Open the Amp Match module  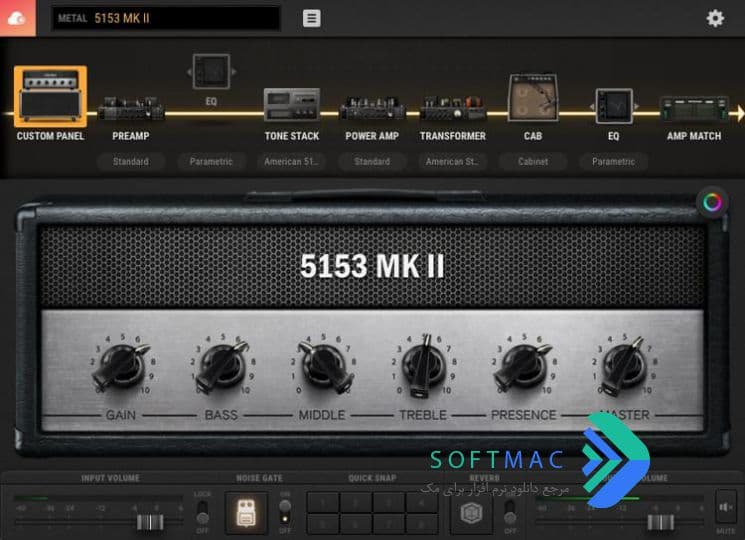click(x=694, y=109)
